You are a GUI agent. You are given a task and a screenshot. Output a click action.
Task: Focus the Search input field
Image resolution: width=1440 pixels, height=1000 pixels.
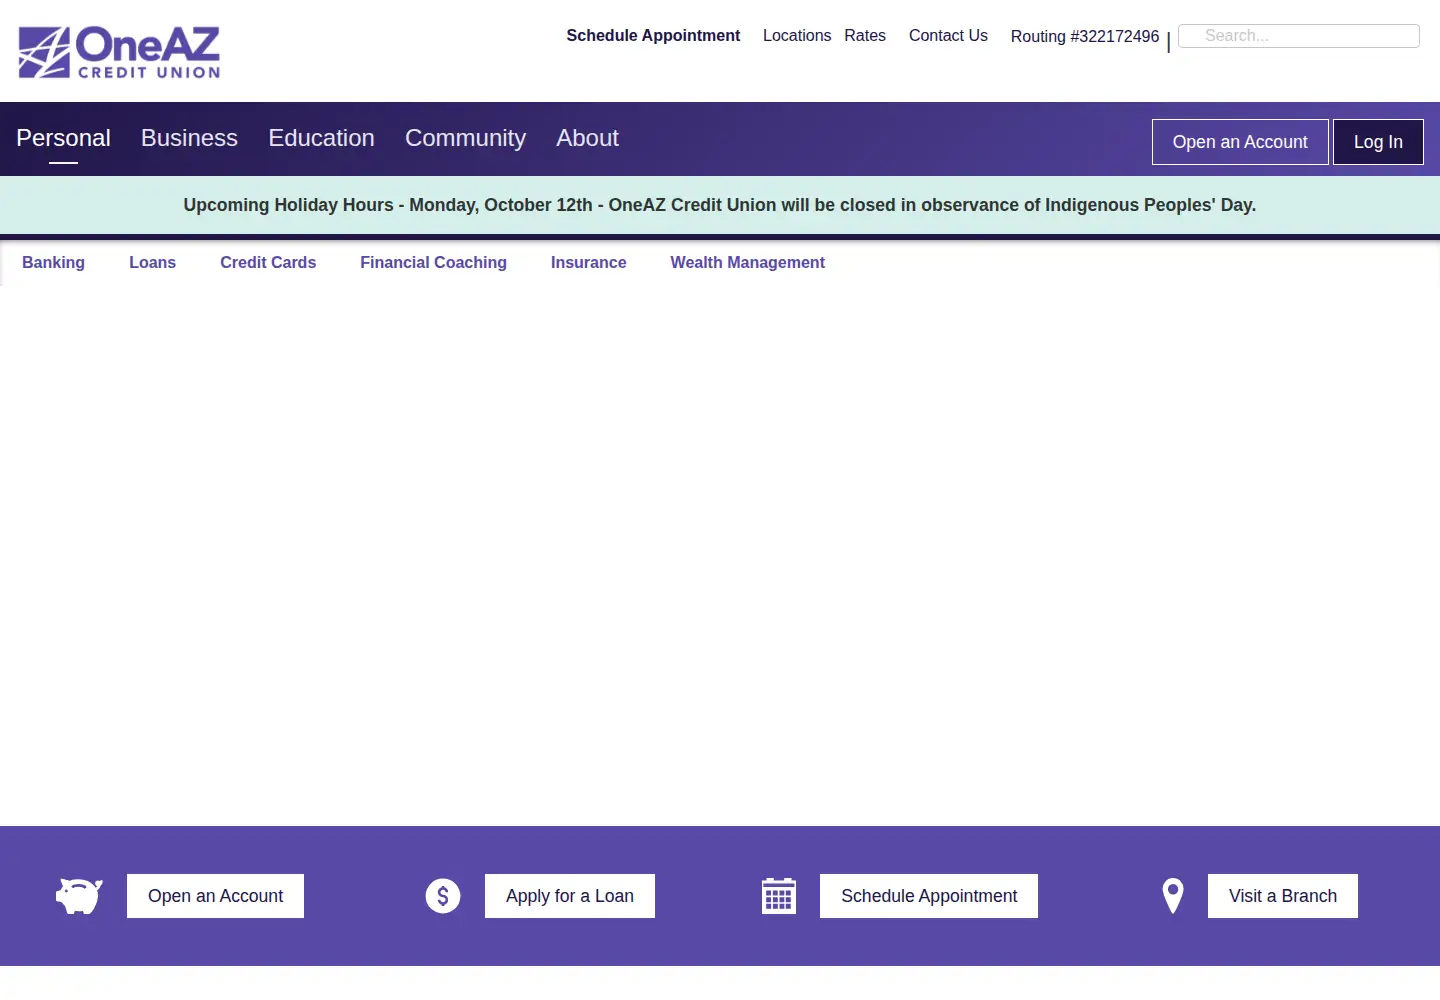point(1299,36)
